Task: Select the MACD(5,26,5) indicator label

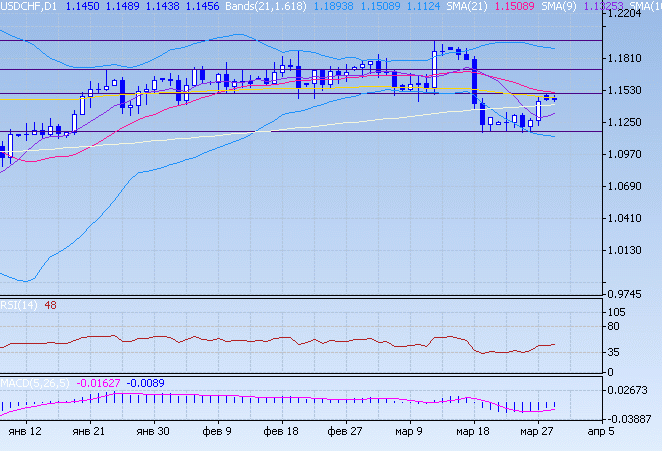Action: 35,383
